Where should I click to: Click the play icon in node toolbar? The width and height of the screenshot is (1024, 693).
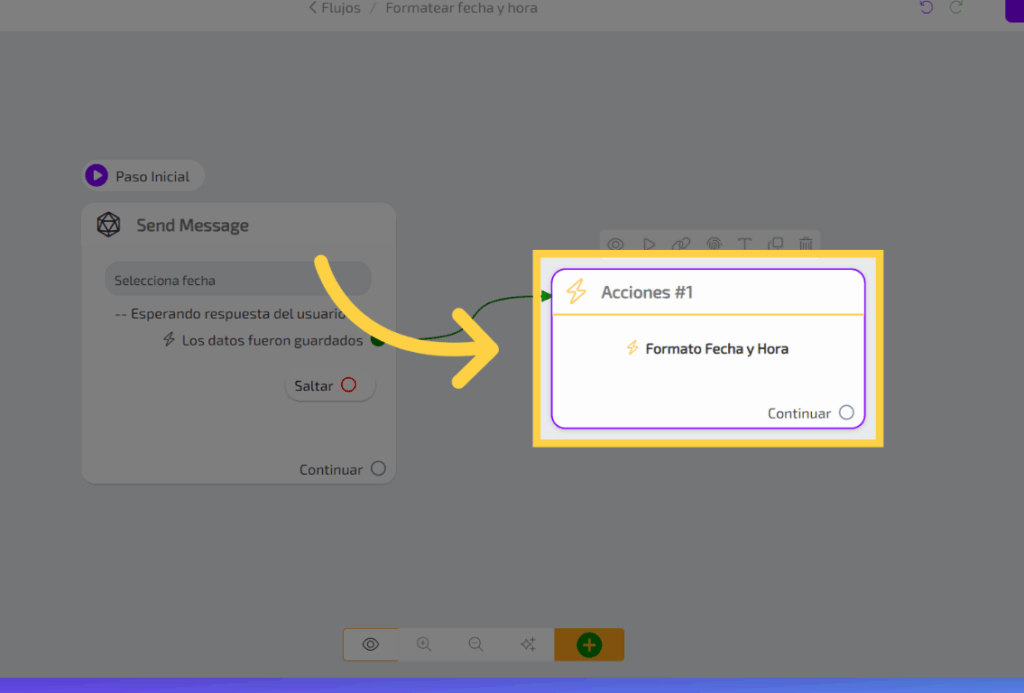tap(648, 243)
